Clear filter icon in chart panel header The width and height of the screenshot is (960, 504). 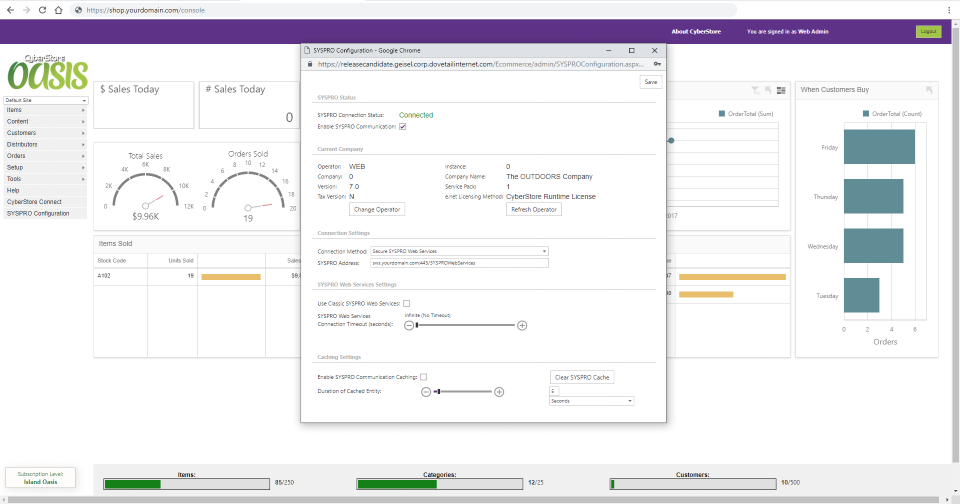(x=755, y=90)
